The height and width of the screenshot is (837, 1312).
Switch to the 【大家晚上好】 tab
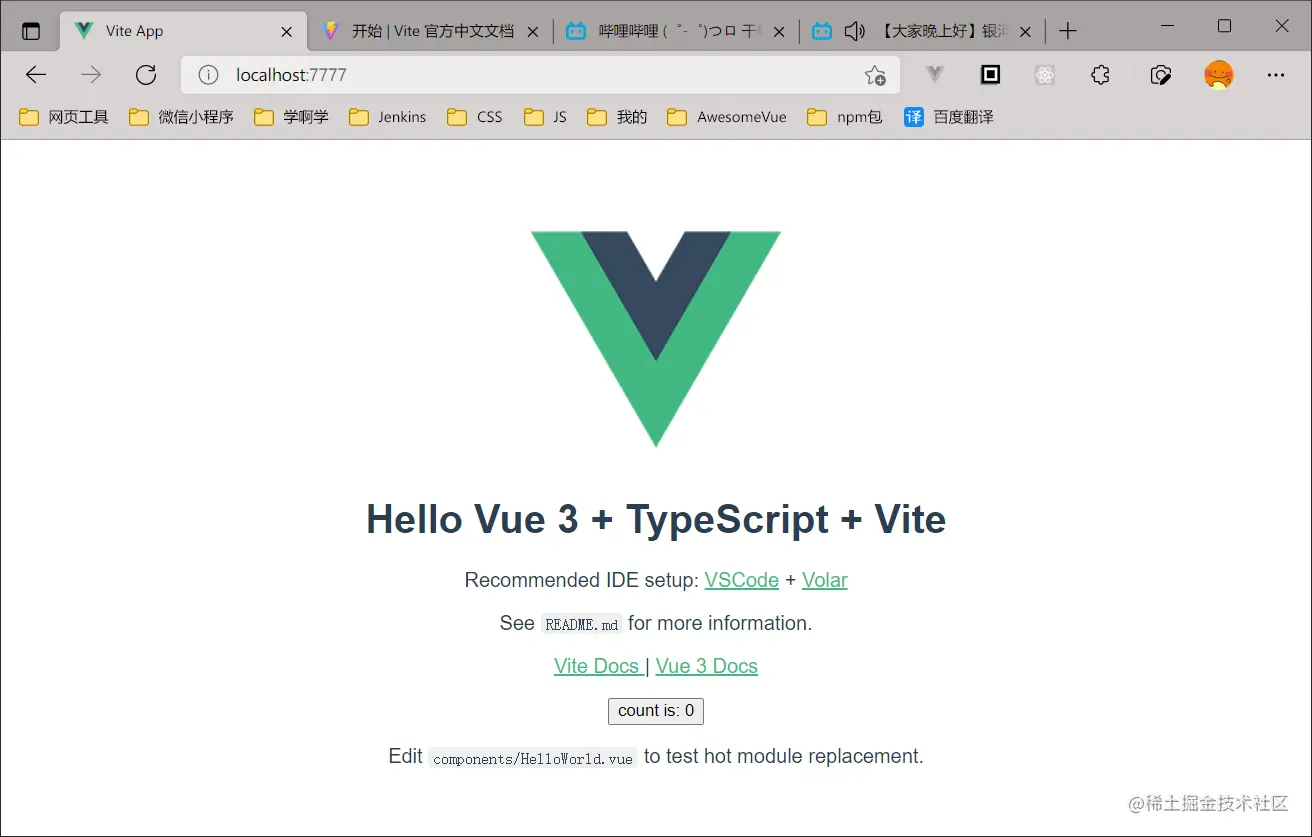(922, 31)
